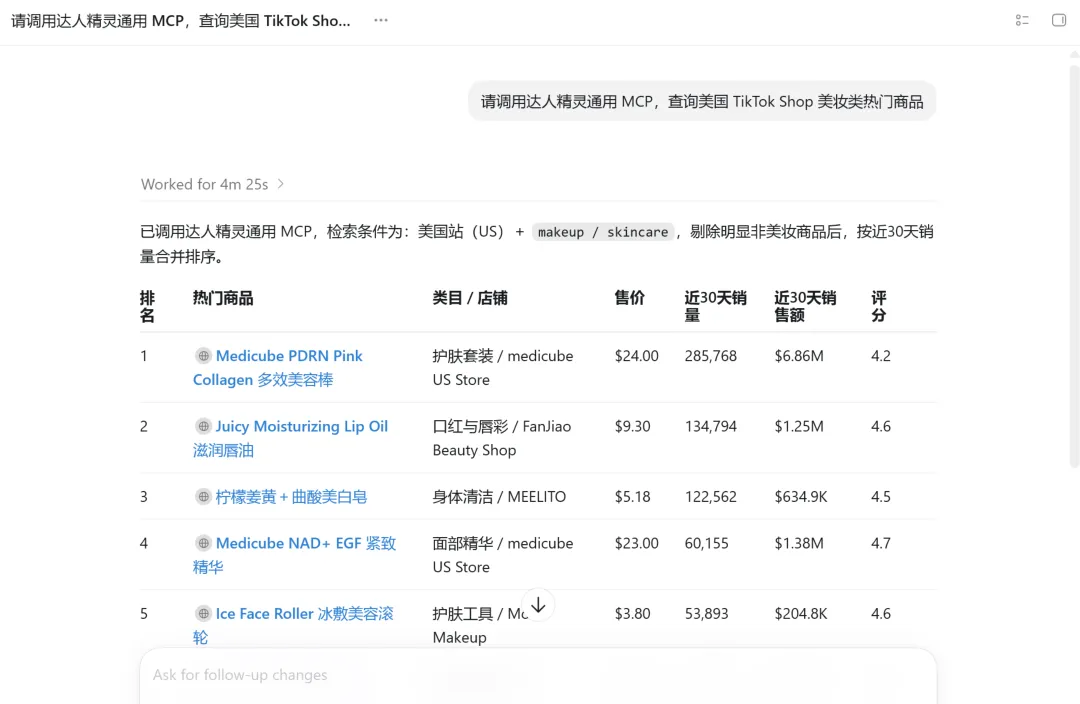Click the 近30天销量 column header
Image resolution: width=1080 pixels, height=704 pixels.
[x=715, y=307]
